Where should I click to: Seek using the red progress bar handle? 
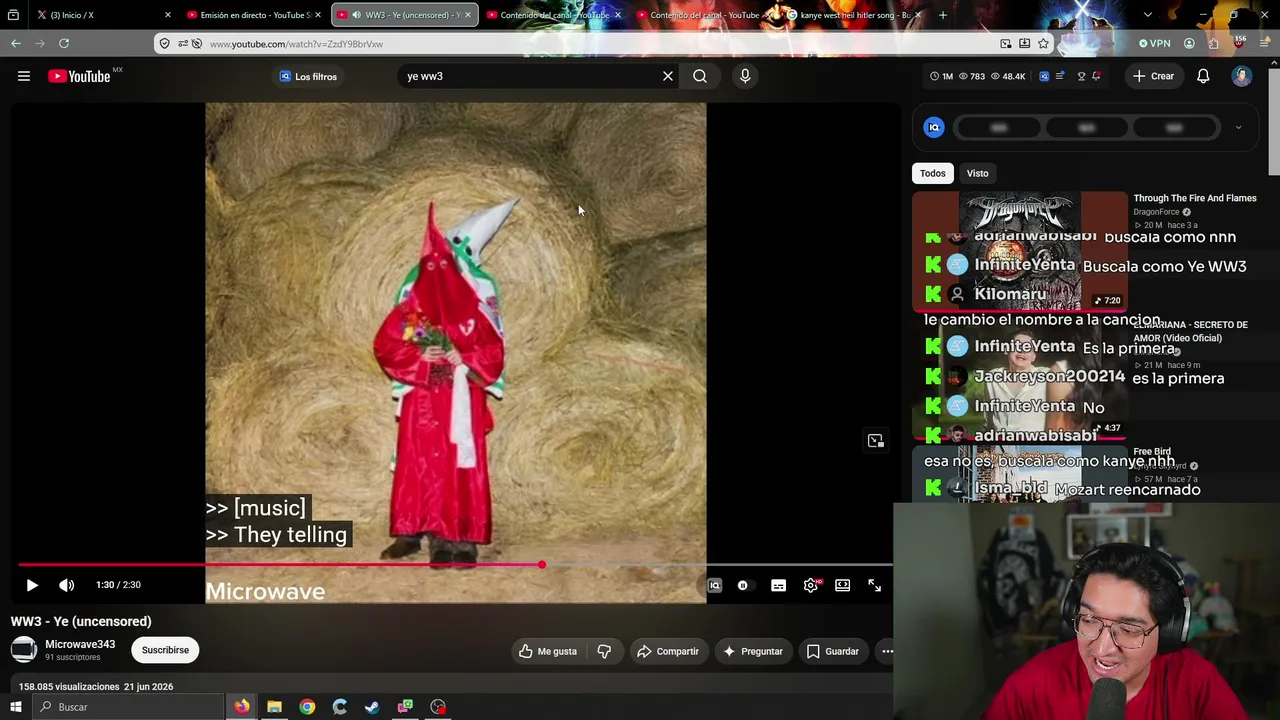point(542,565)
